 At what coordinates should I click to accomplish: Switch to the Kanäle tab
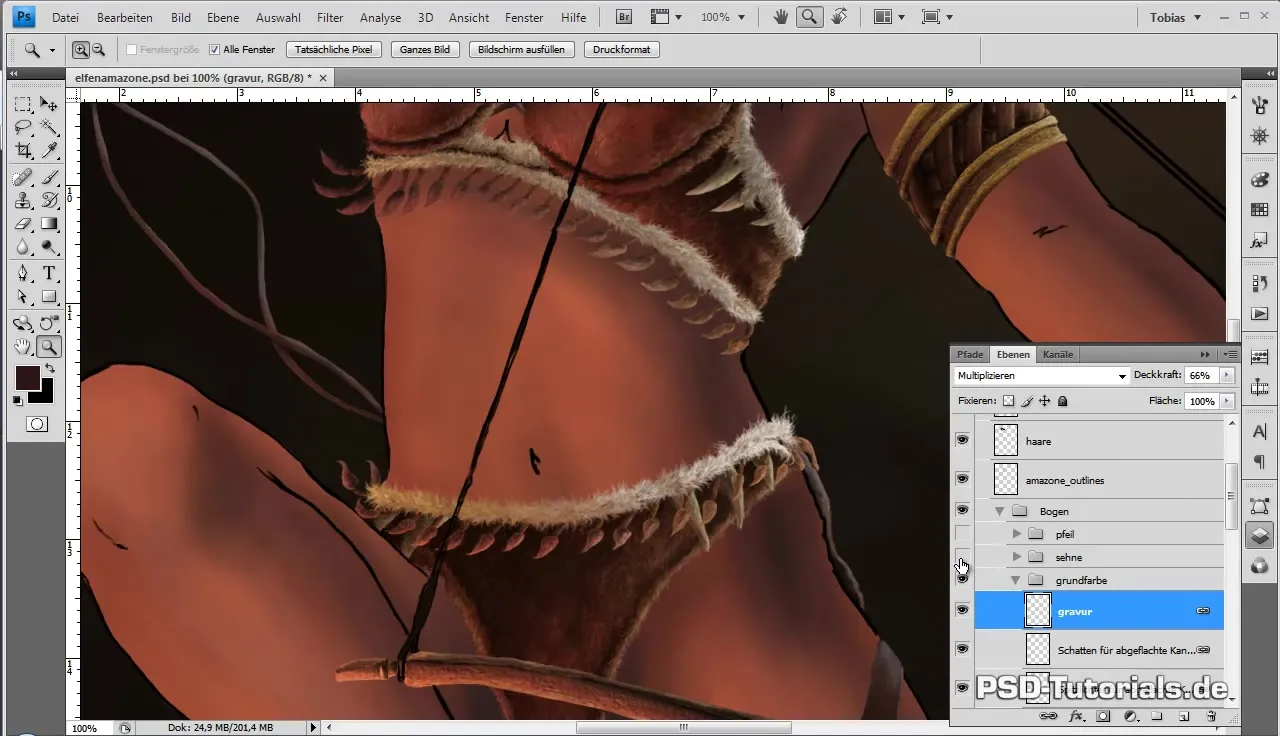tap(1057, 354)
